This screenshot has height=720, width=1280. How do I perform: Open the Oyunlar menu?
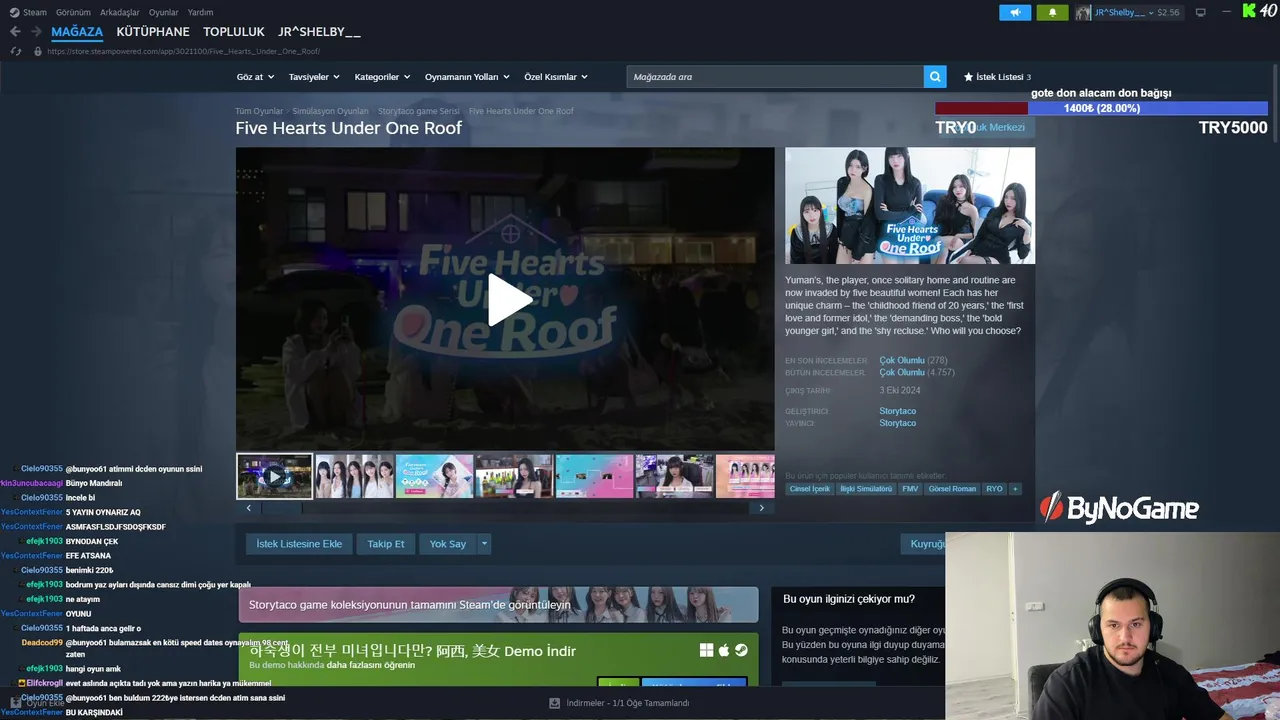pyautogui.click(x=164, y=13)
